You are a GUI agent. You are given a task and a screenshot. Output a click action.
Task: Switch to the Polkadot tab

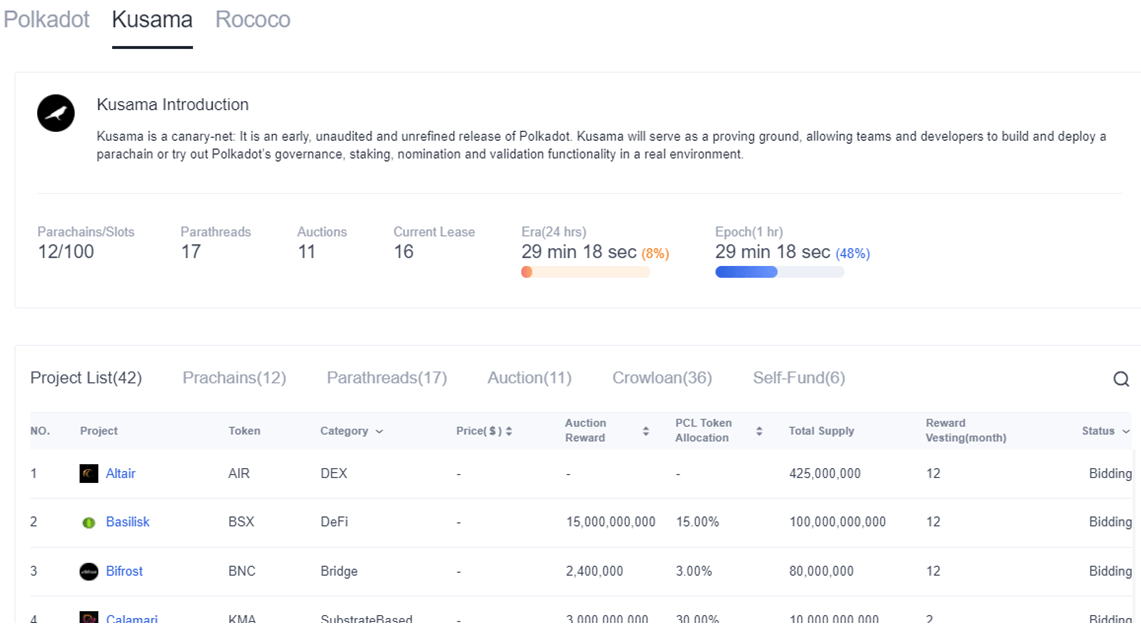[47, 20]
